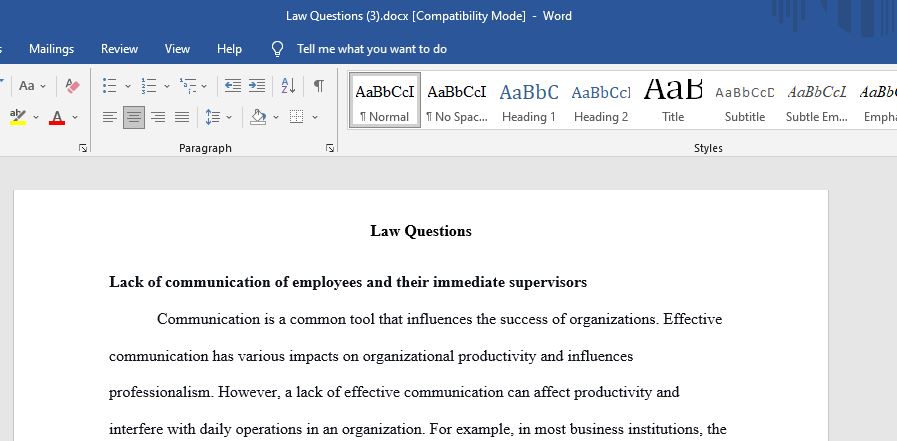Image resolution: width=897 pixels, height=441 pixels.
Task: Expand the shading color dropdown
Action: tap(276, 117)
